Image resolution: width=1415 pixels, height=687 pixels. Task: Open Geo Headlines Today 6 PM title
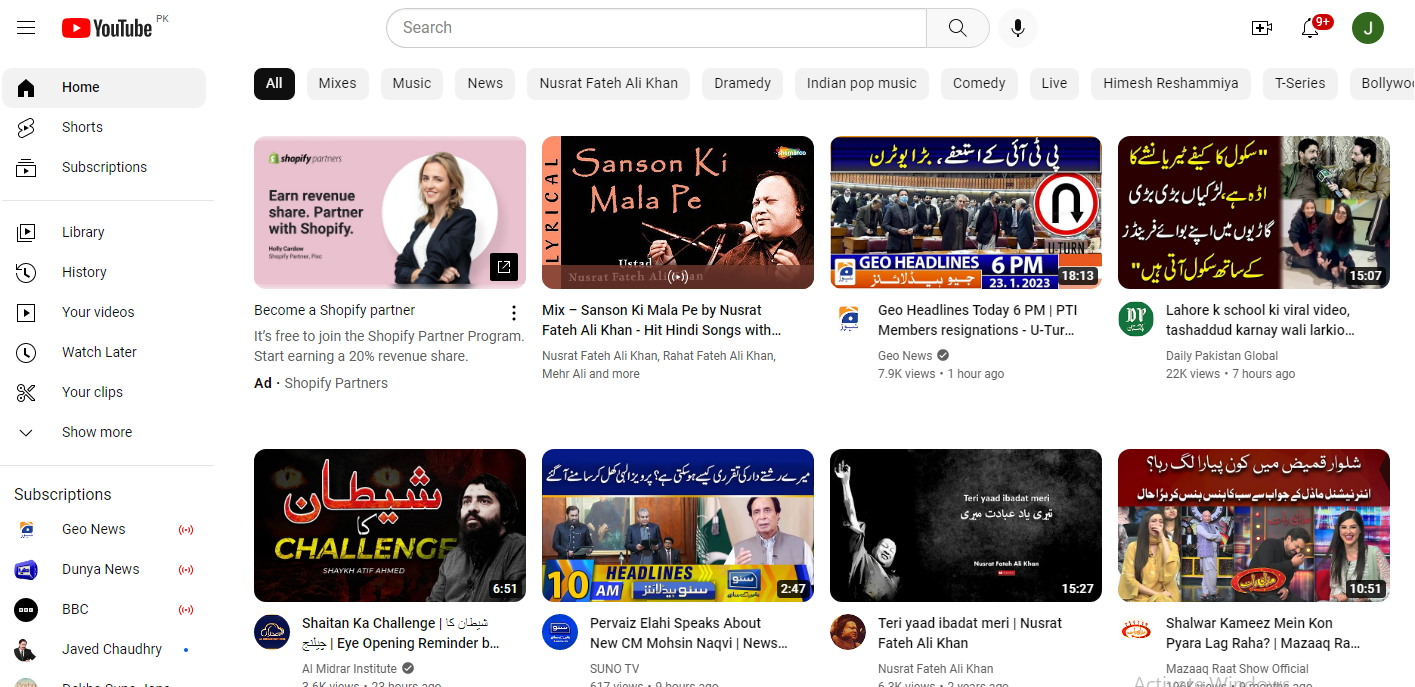978,320
